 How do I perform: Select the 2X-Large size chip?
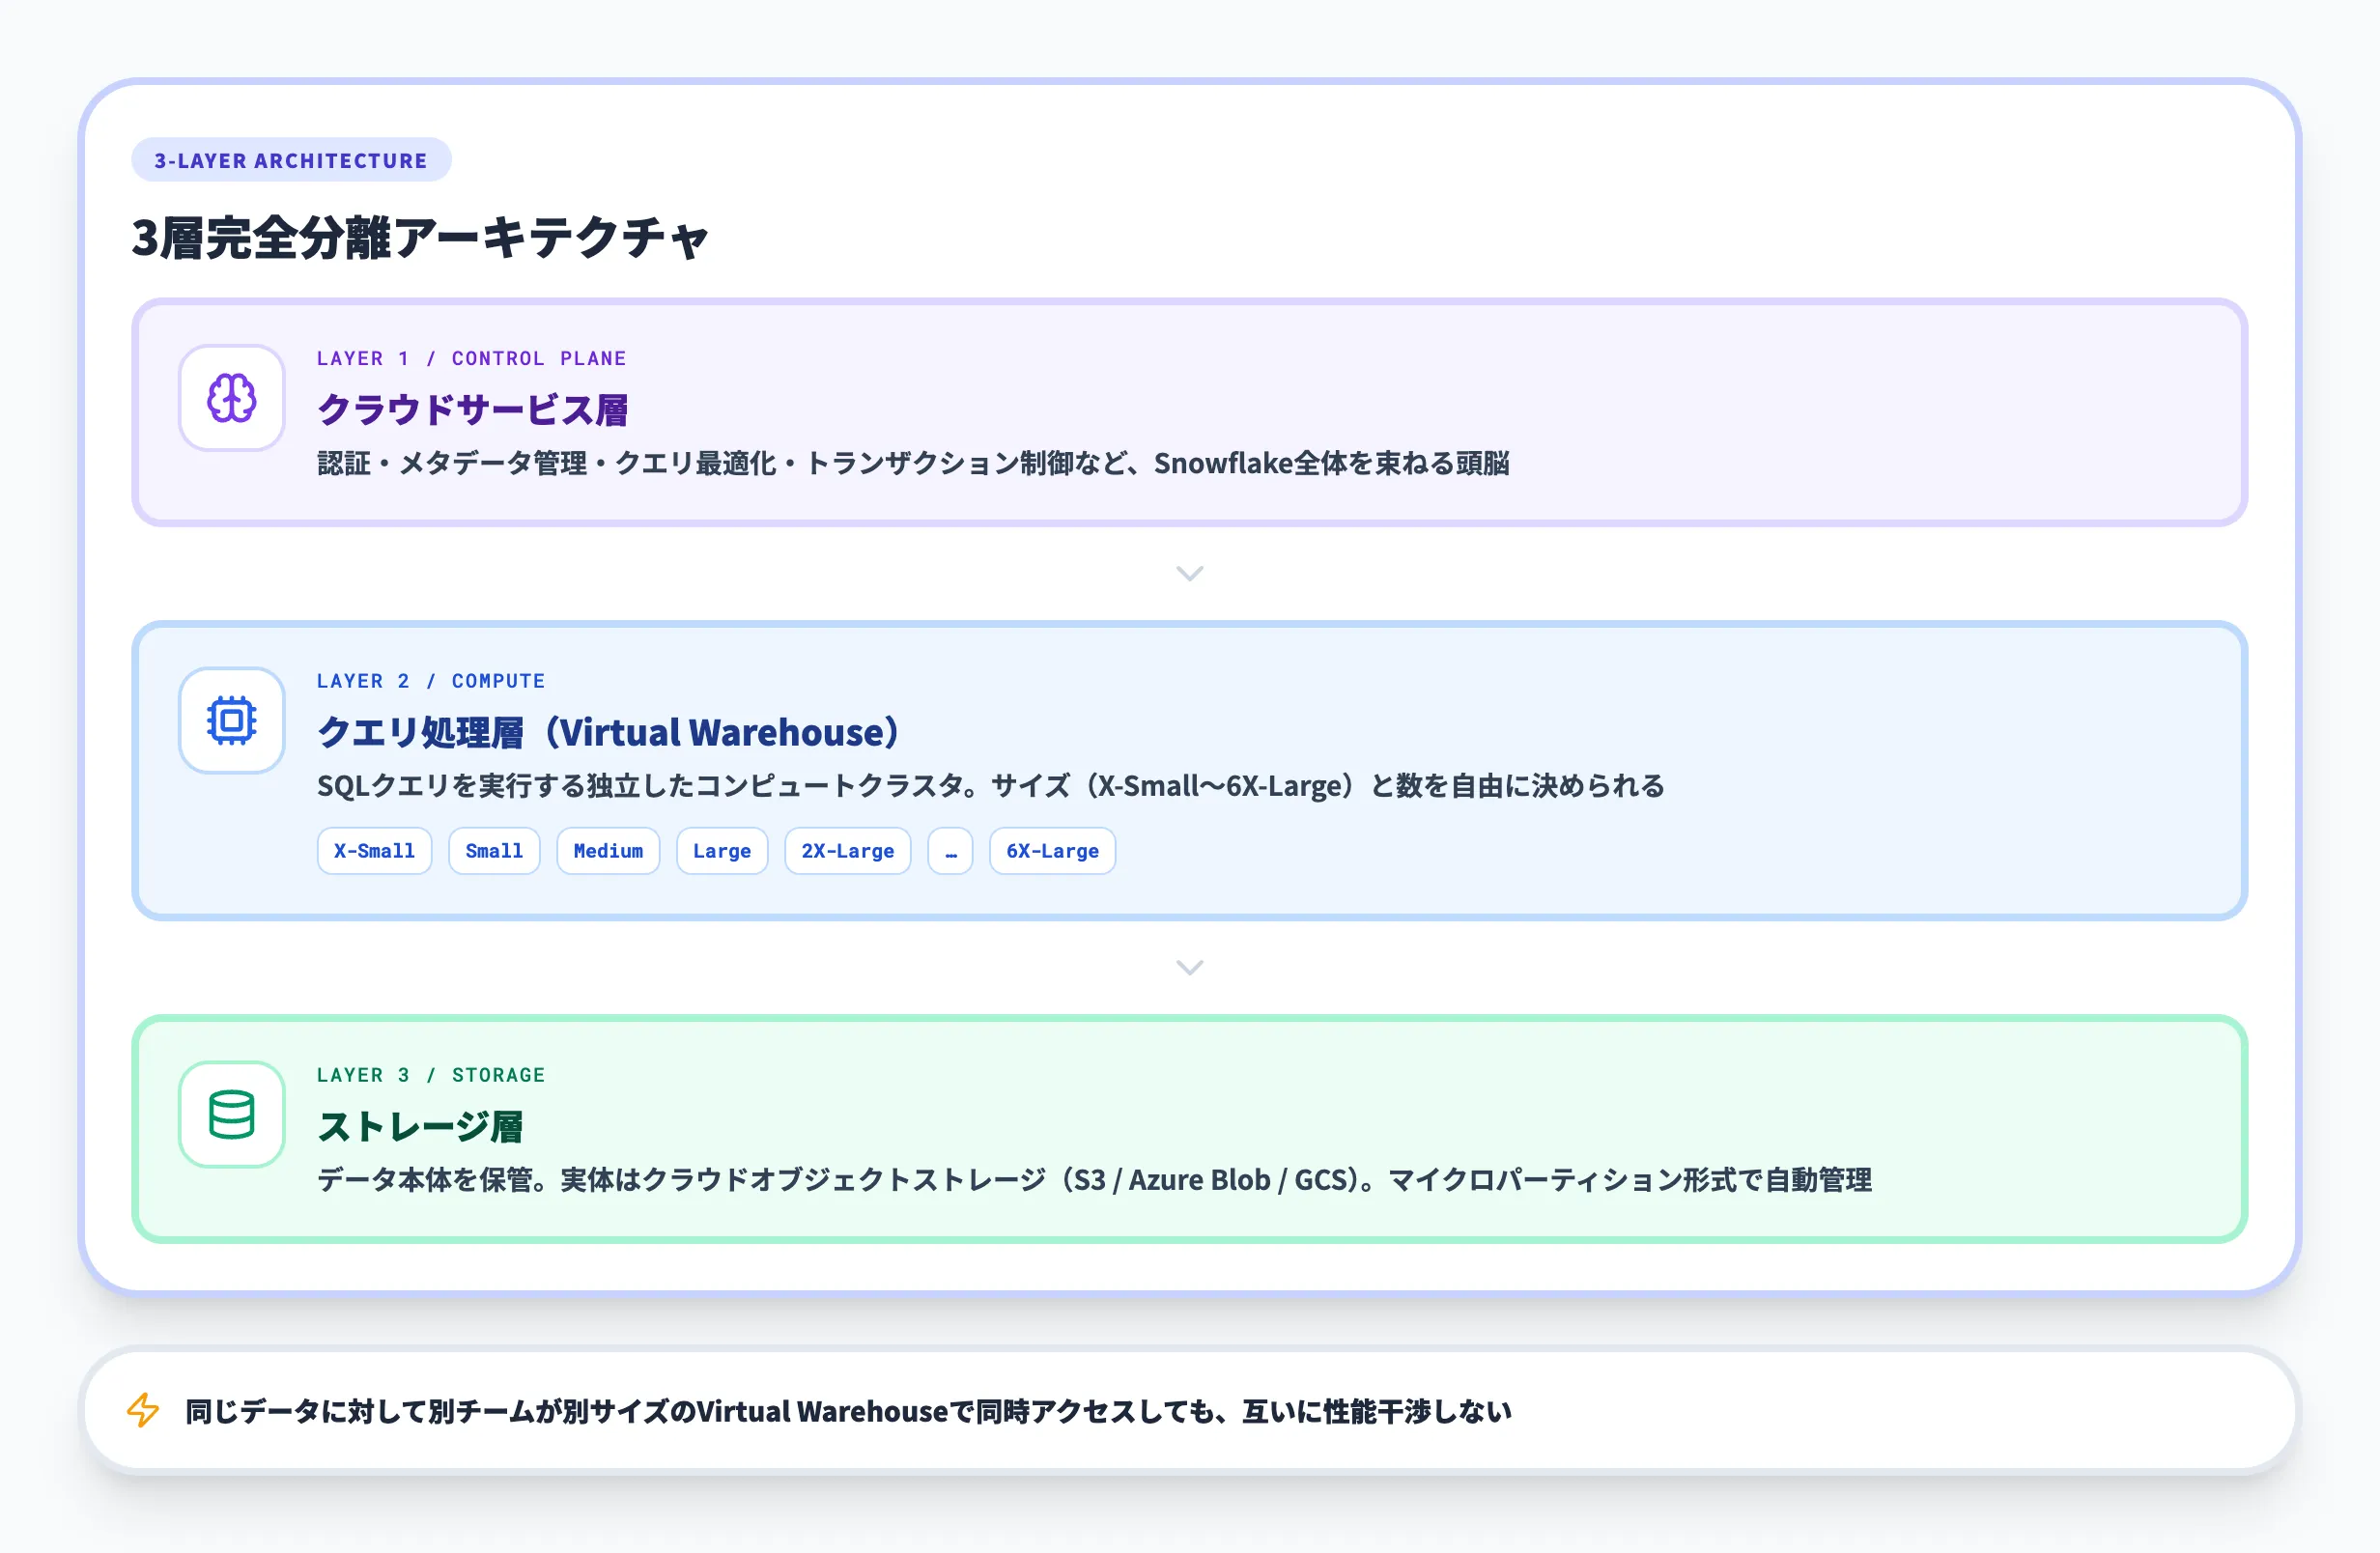tap(847, 851)
